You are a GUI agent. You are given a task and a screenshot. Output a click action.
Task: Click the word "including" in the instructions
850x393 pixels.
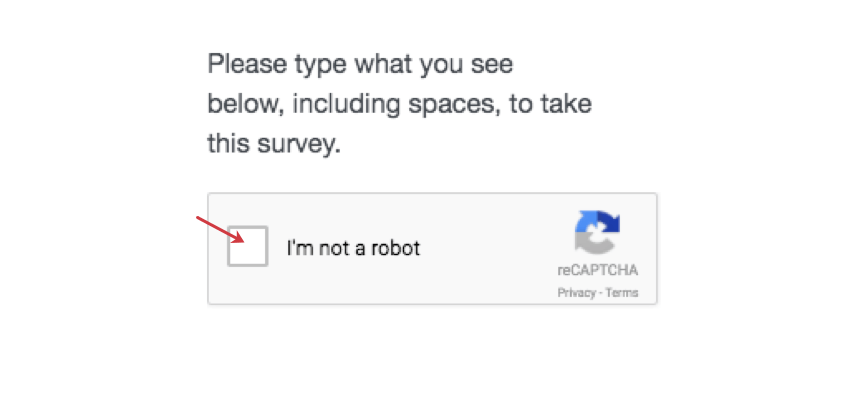coord(346,104)
